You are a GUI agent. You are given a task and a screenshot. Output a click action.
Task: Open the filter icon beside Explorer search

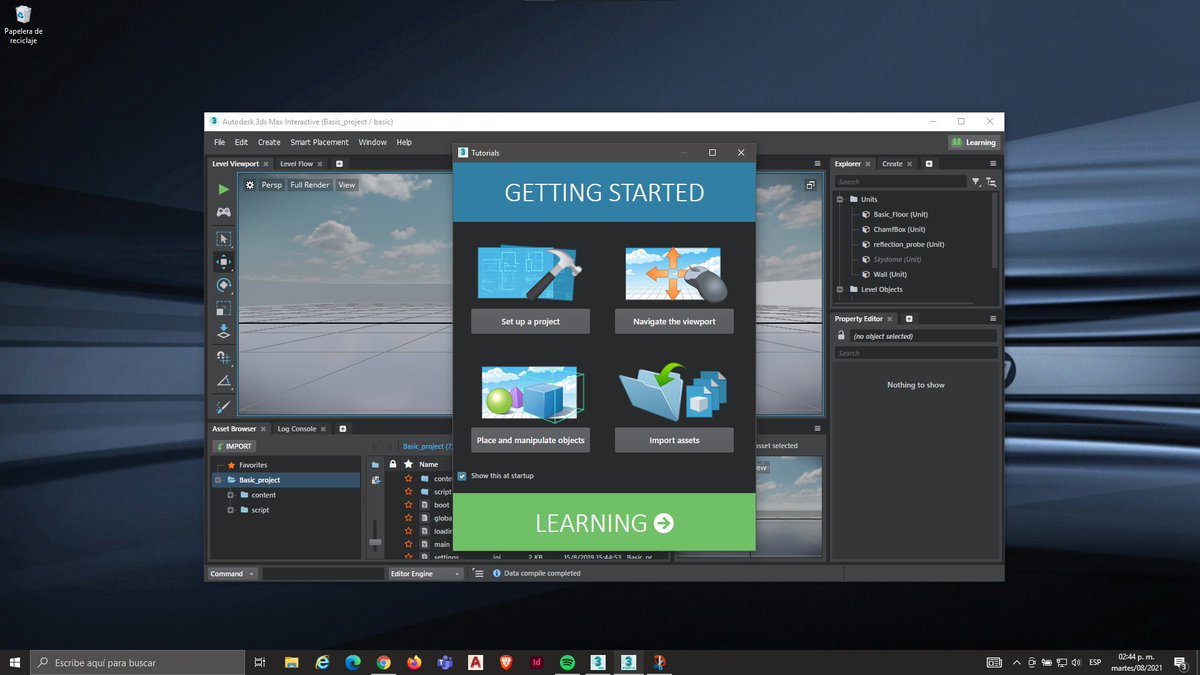click(x=977, y=181)
